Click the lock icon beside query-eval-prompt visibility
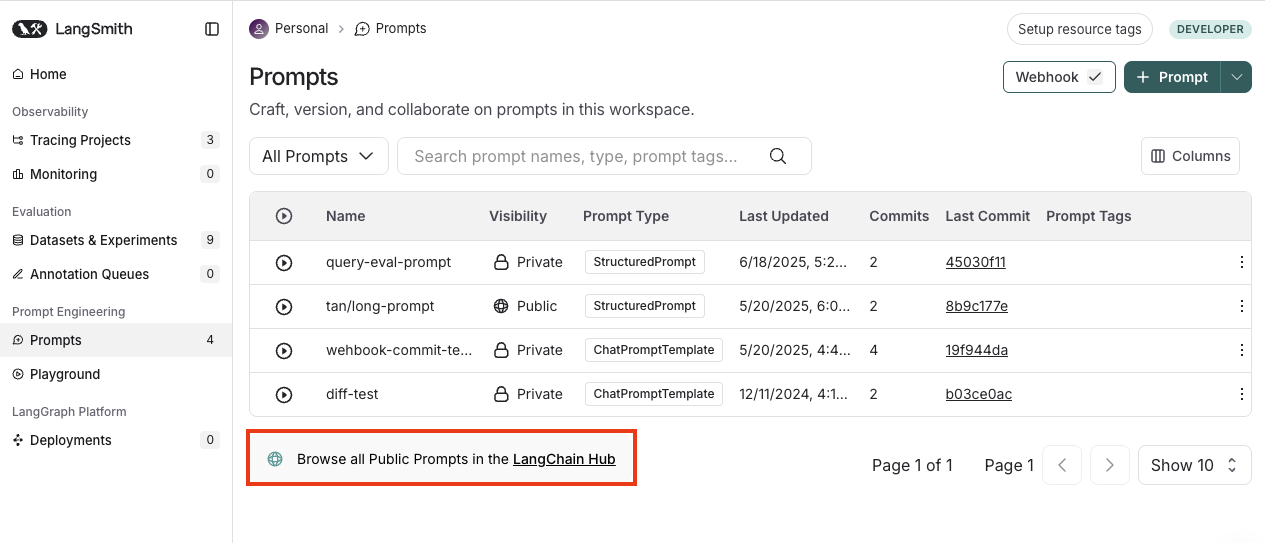Viewport: 1265px width, 543px height. [x=501, y=262]
